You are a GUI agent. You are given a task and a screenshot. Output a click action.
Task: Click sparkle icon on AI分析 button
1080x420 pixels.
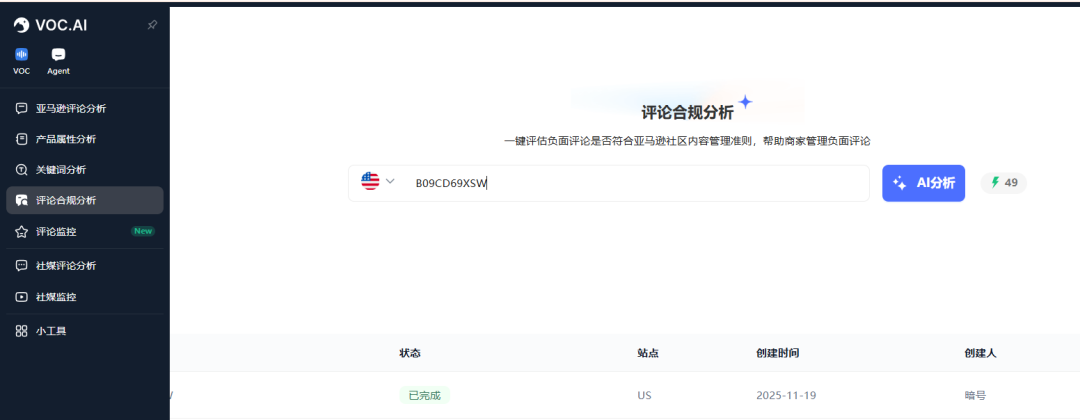[x=900, y=183]
